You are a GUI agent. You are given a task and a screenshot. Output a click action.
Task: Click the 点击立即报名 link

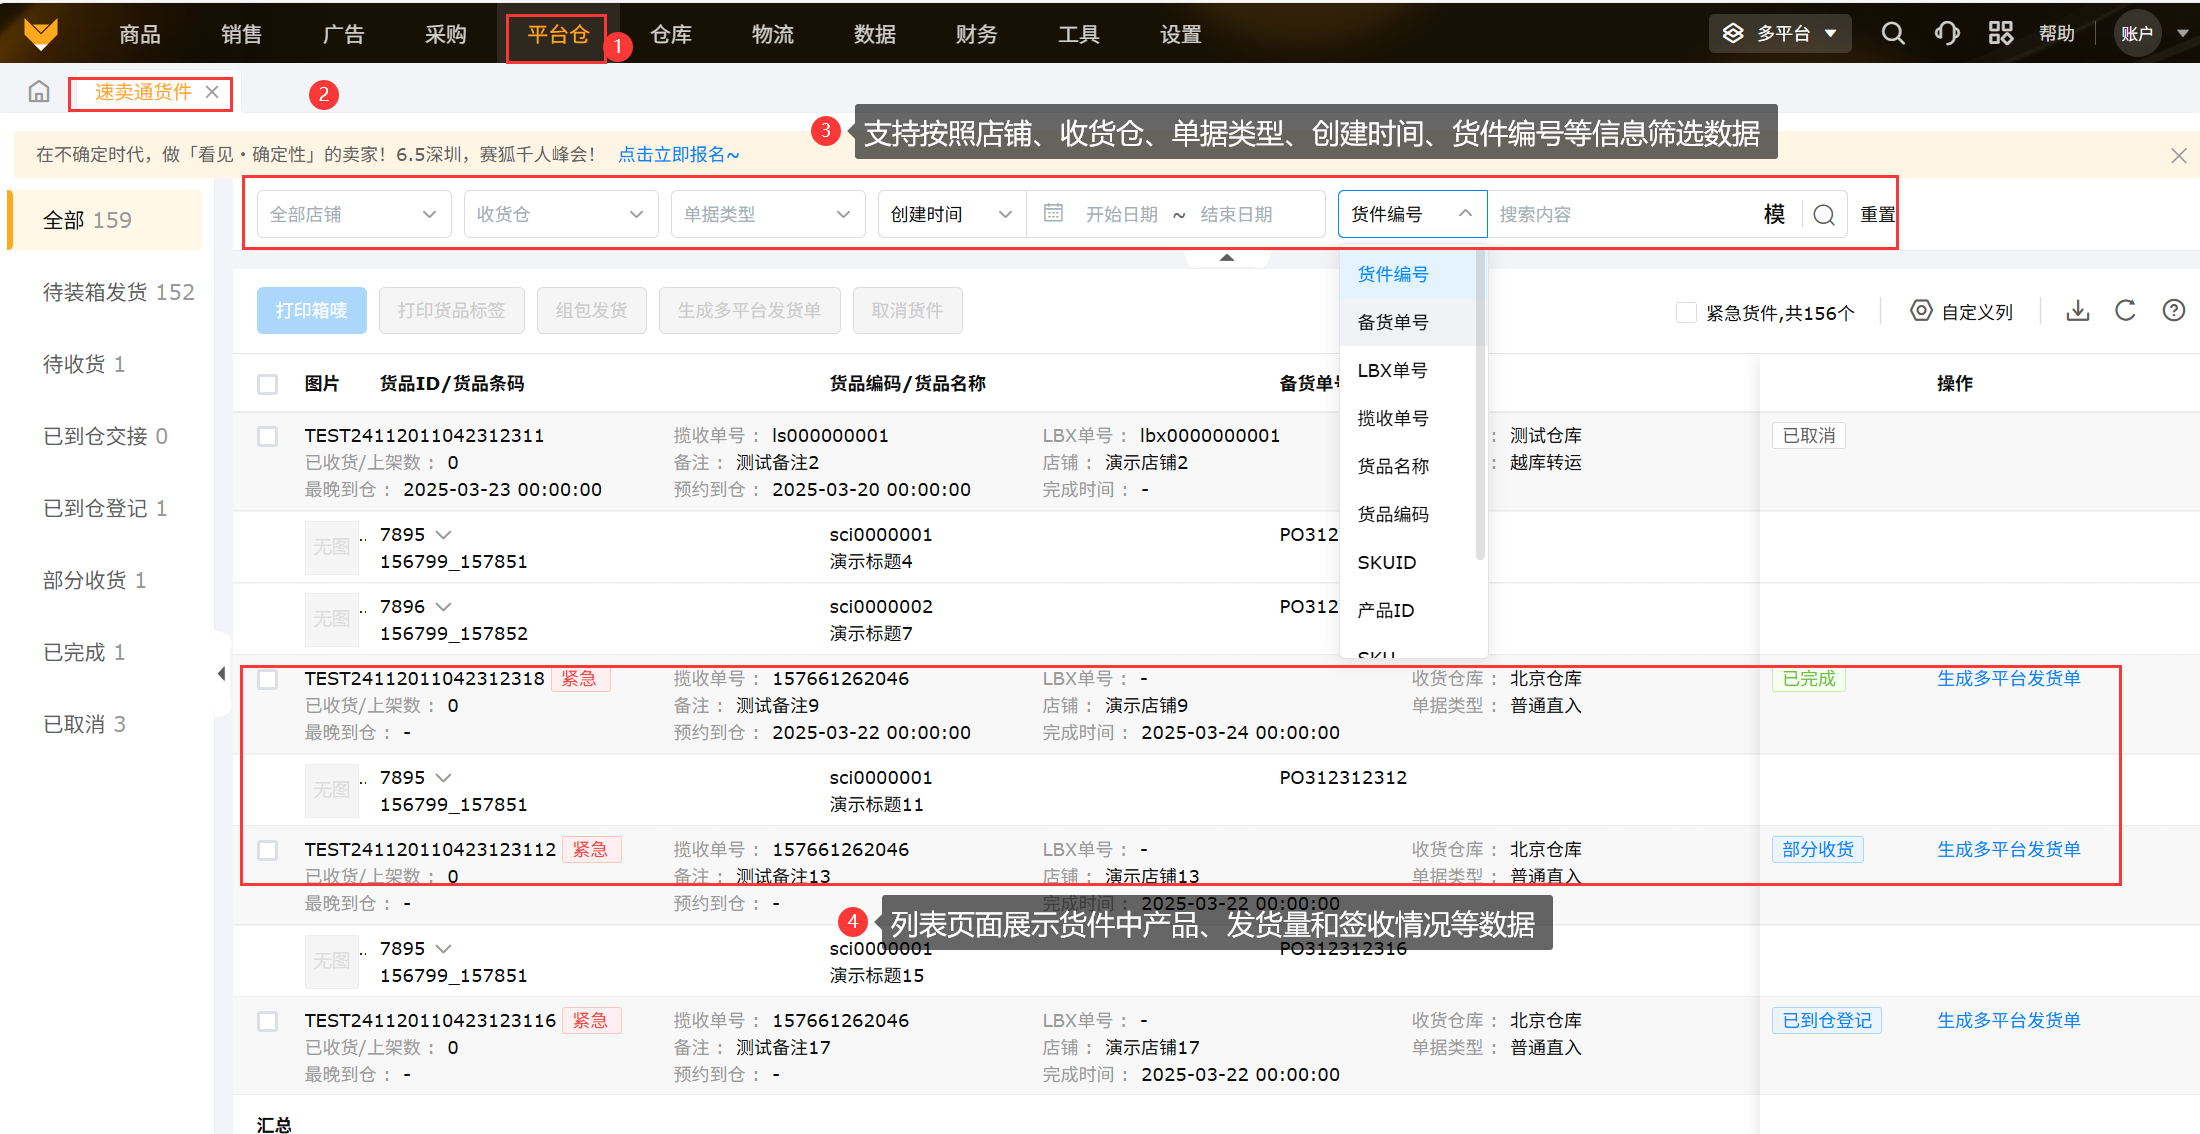pos(678,155)
